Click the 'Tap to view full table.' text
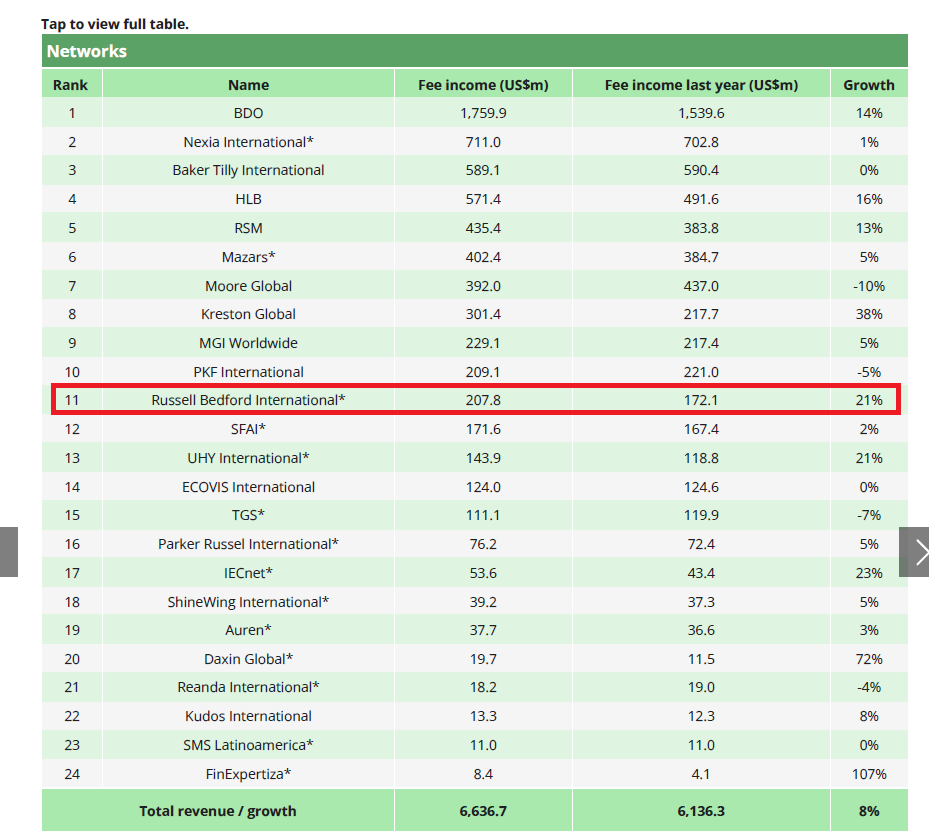The height and width of the screenshot is (832, 929). point(115,24)
